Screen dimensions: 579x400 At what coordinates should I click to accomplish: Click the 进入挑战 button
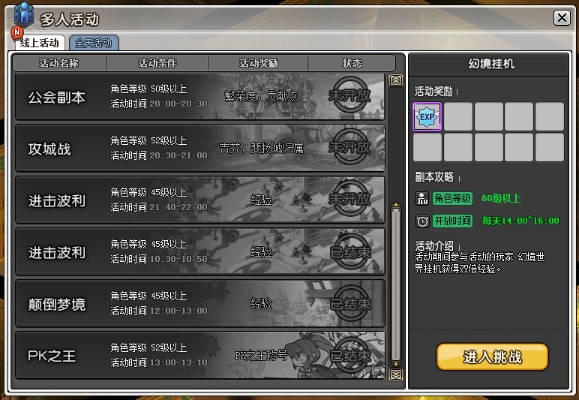tap(492, 357)
